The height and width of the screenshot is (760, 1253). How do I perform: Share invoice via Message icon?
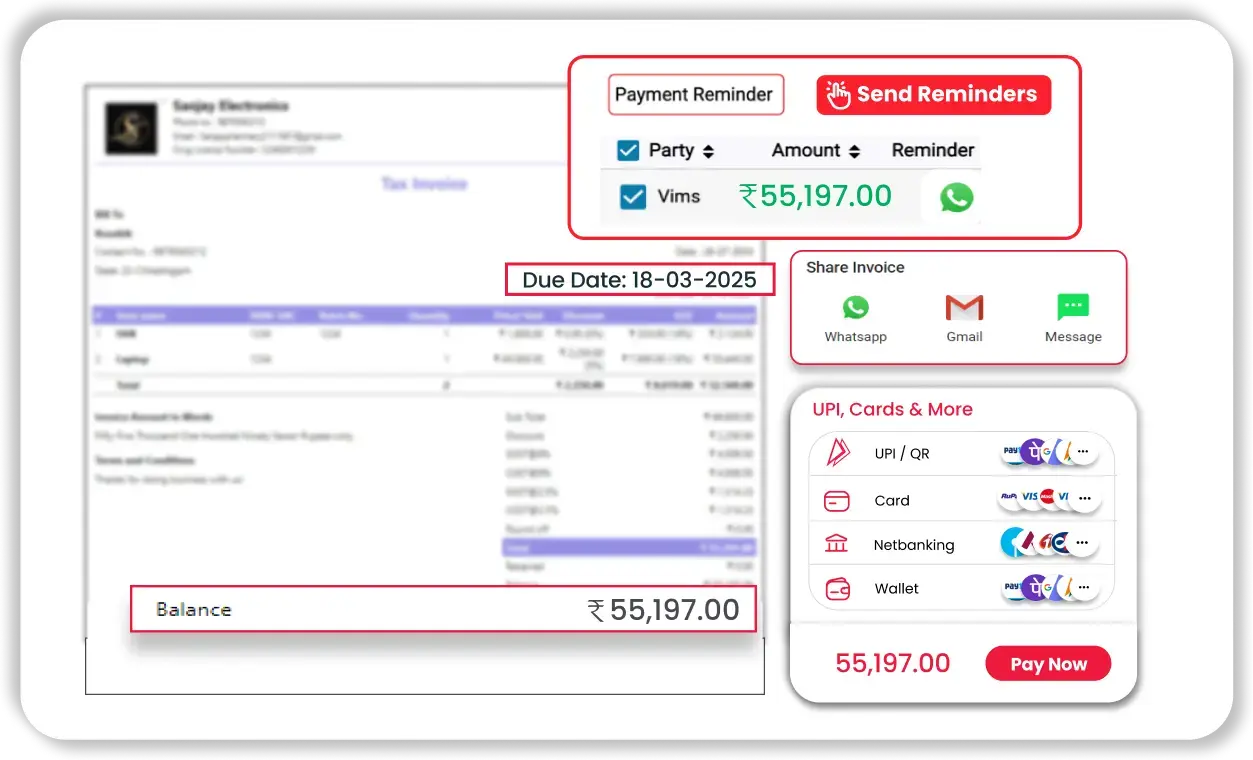coord(1072,307)
